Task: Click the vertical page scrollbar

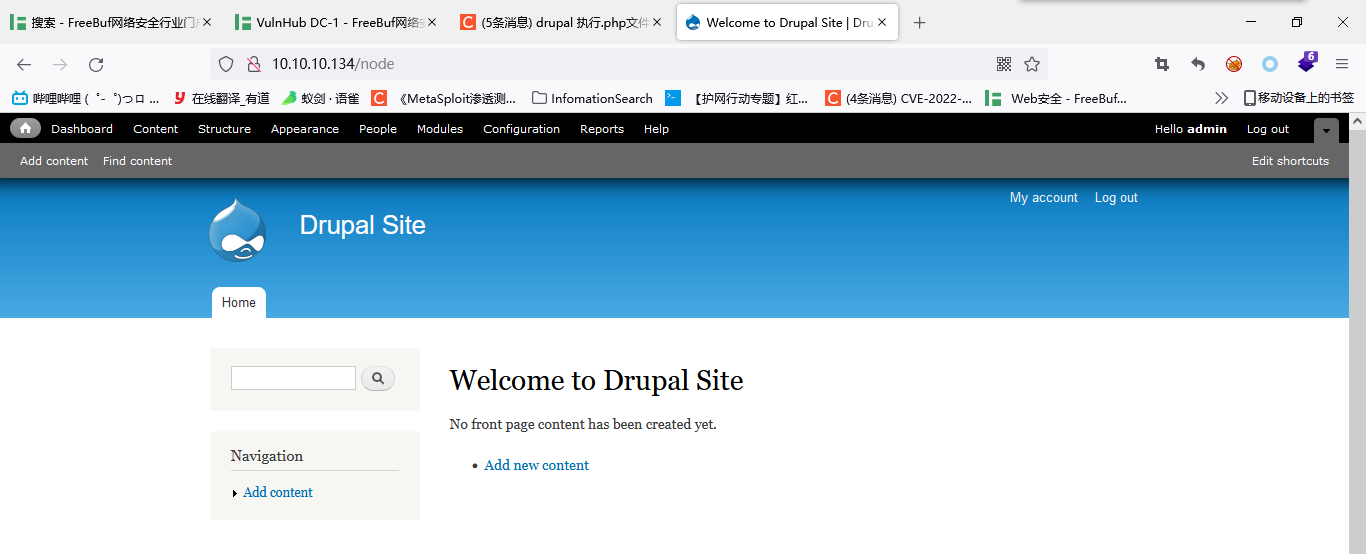Action: tap(1357, 340)
